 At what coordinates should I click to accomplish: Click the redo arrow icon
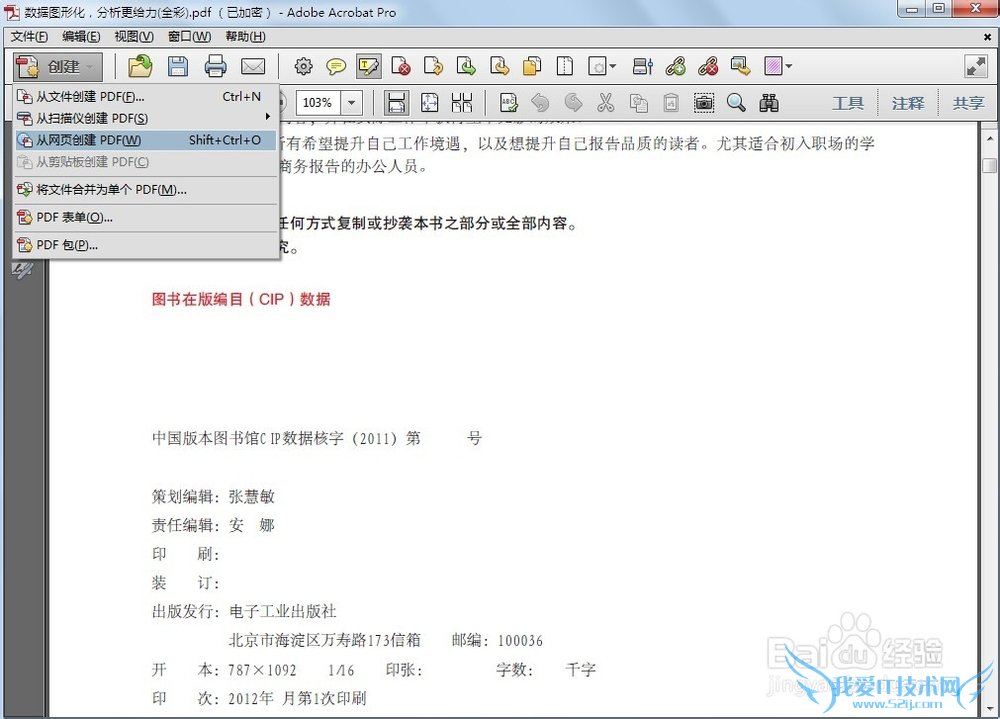coord(573,103)
